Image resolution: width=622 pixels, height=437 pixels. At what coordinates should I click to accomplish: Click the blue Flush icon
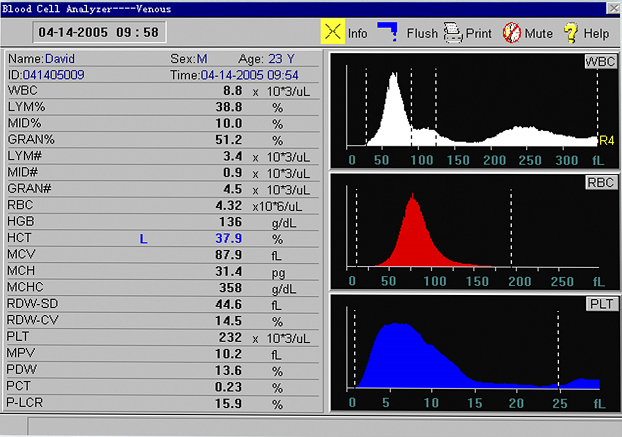[x=388, y=32]
